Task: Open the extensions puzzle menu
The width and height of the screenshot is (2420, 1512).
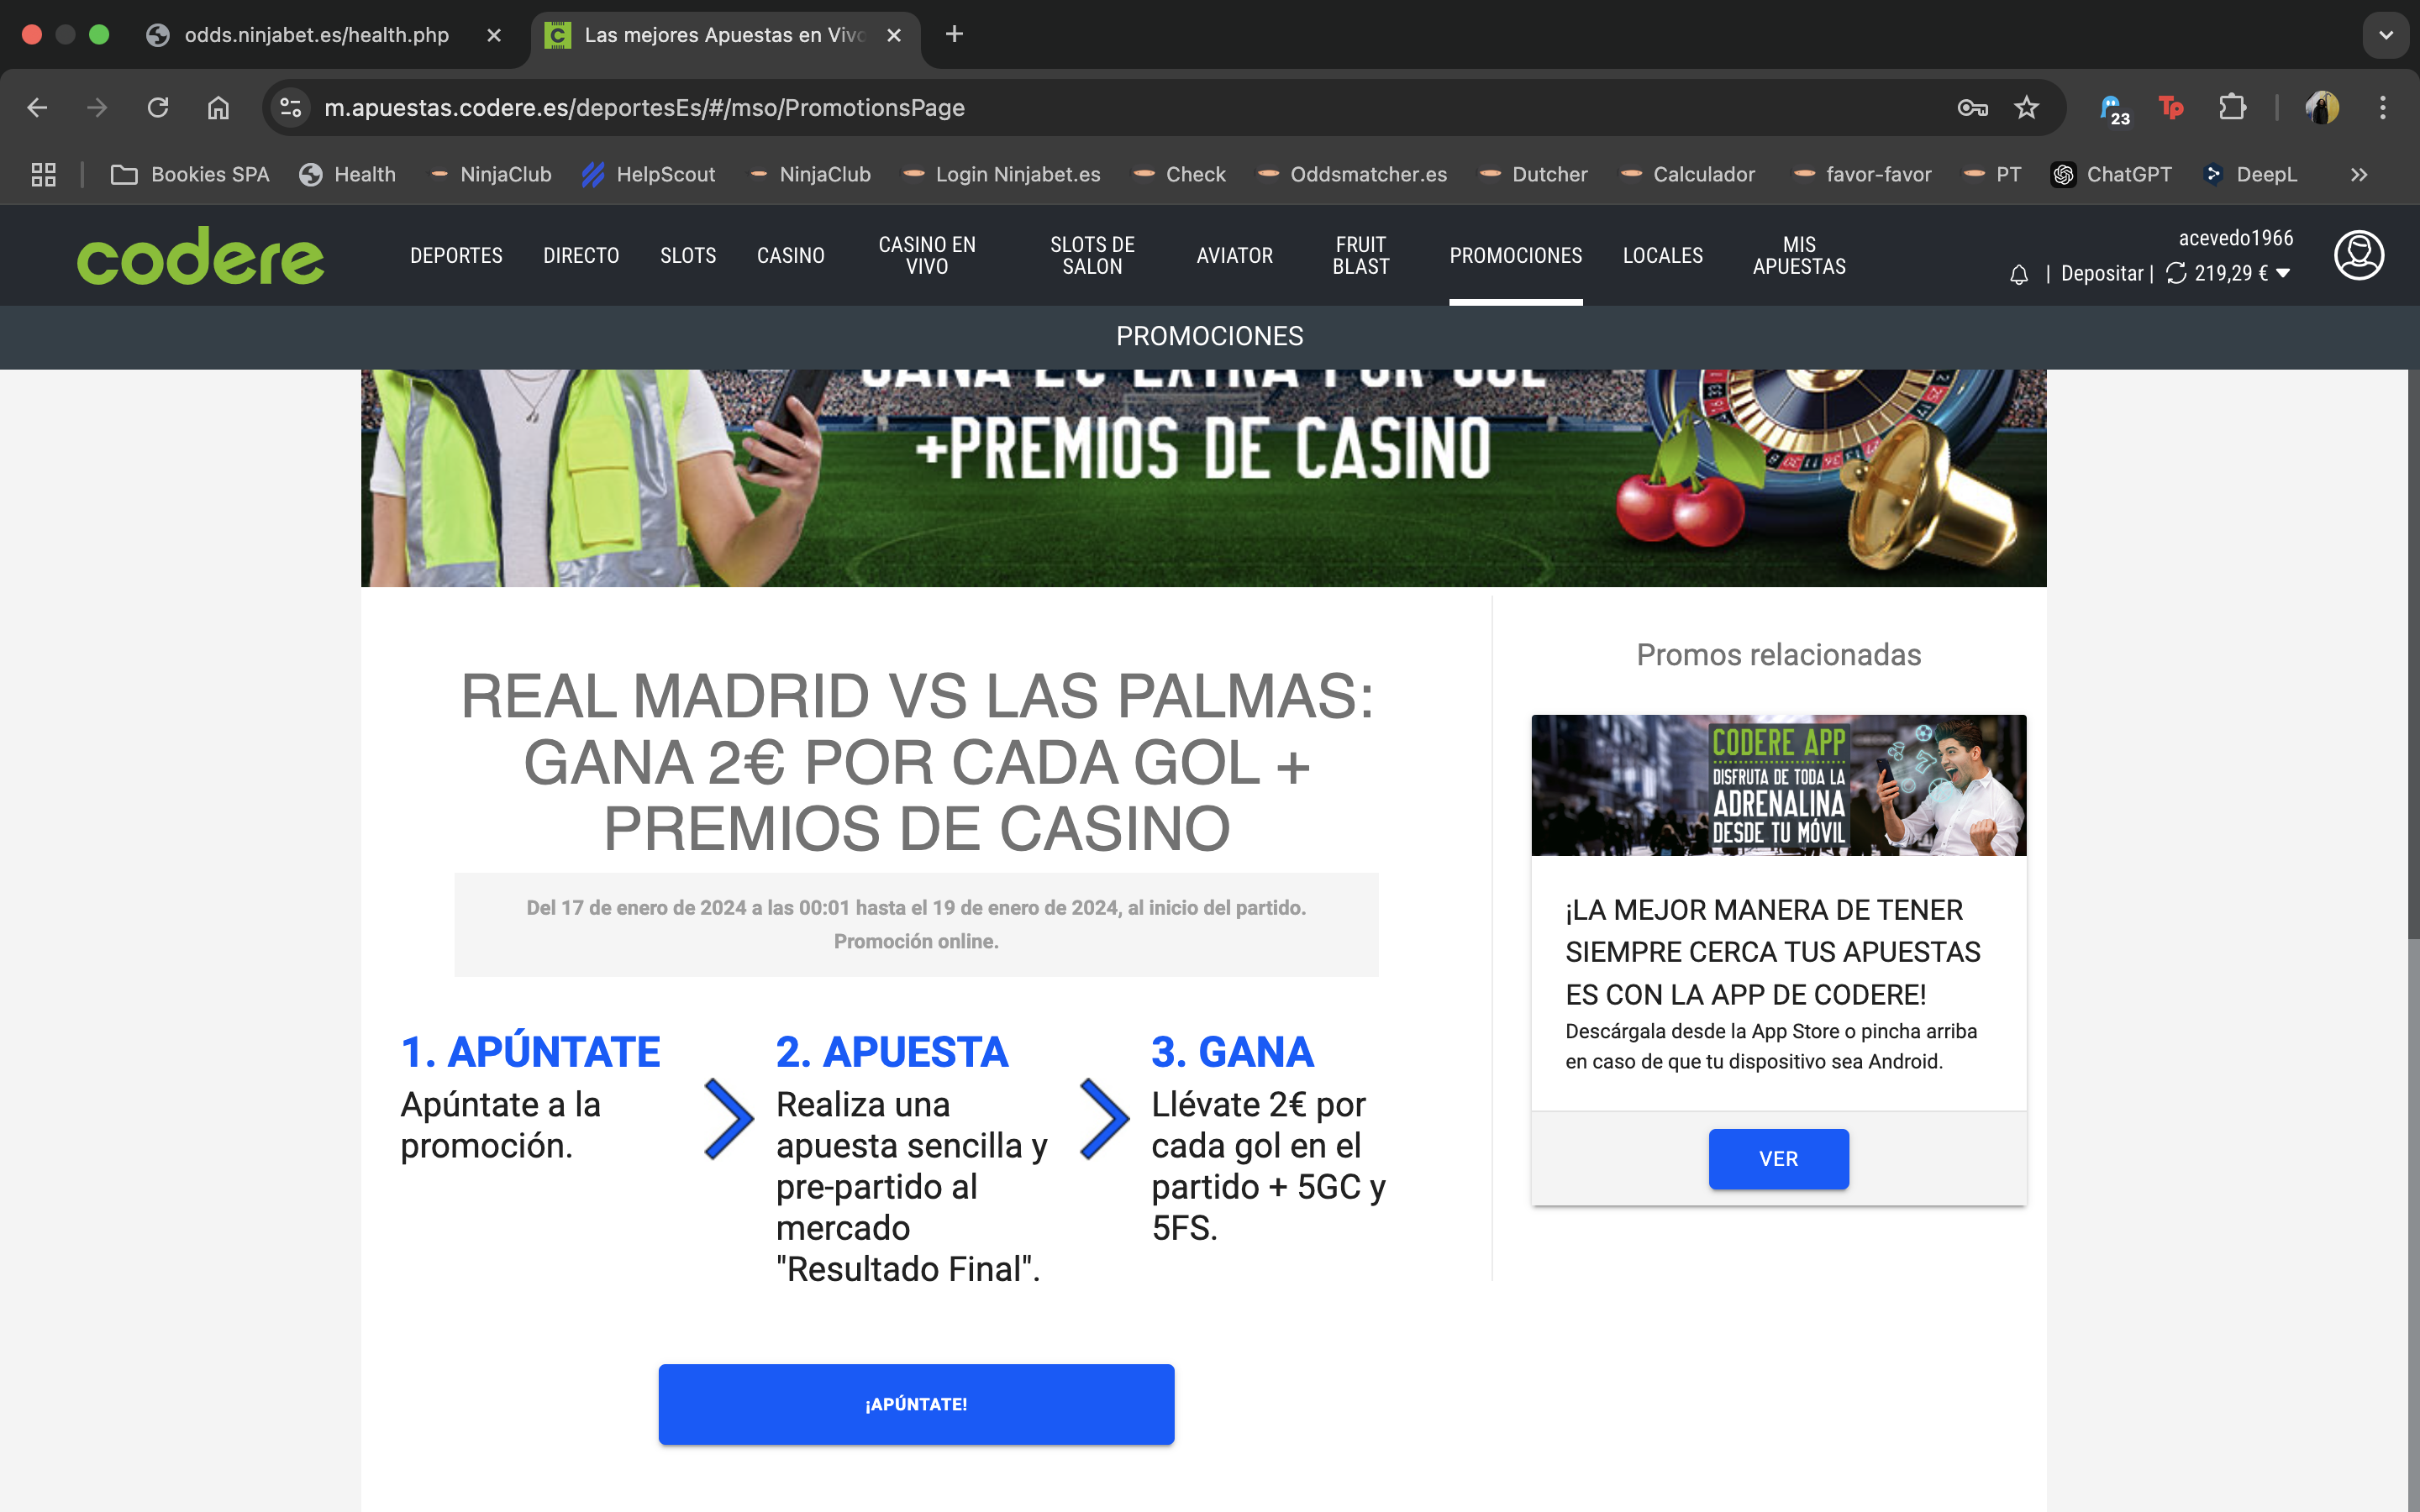Action: point(2232,107)
